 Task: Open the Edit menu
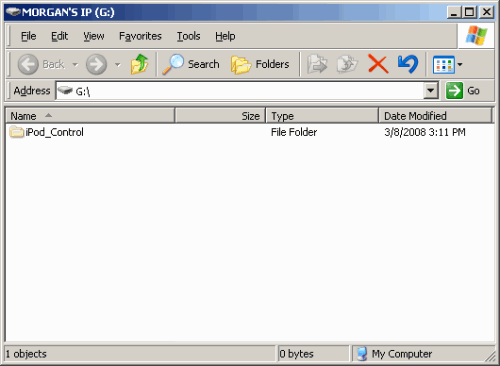tap(59, 36)
